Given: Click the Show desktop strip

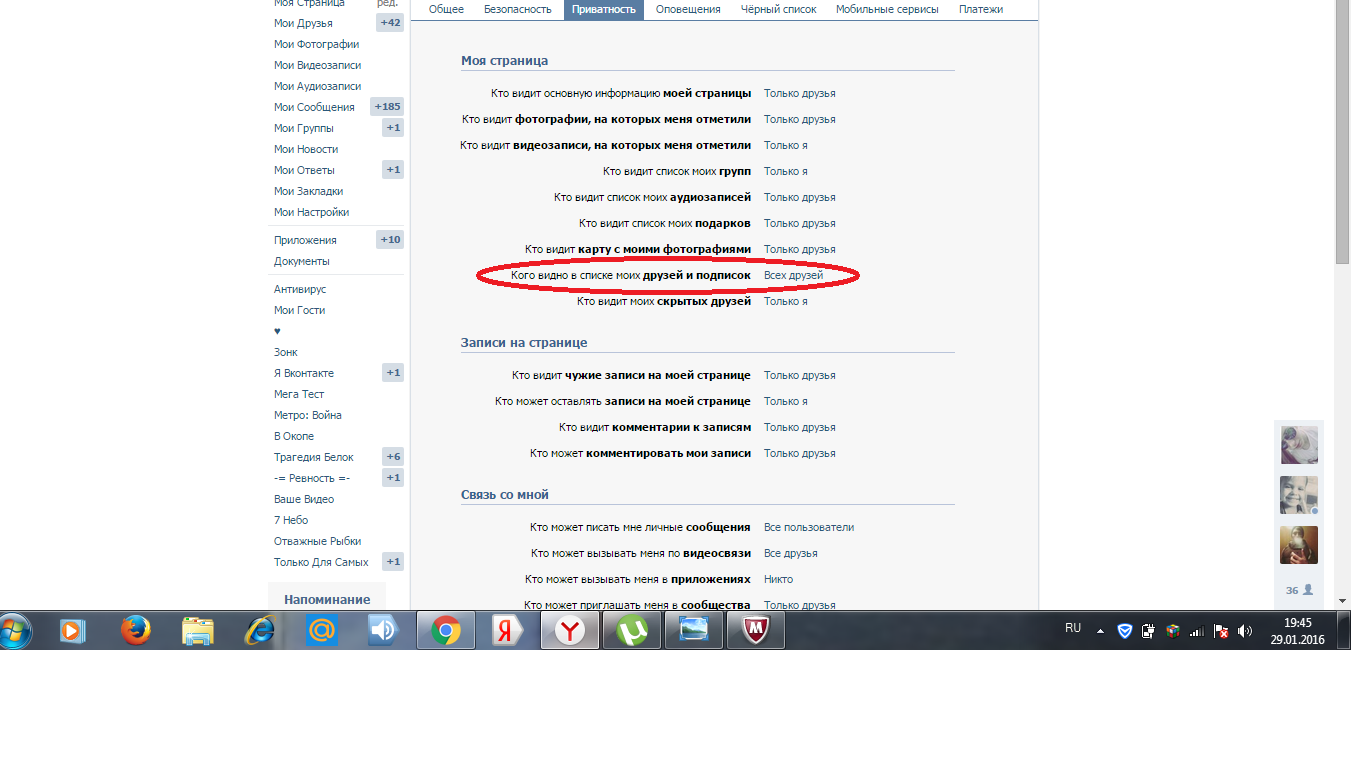Looking at the screenshot, I should pyautogui.click(x=1344, y=631).
